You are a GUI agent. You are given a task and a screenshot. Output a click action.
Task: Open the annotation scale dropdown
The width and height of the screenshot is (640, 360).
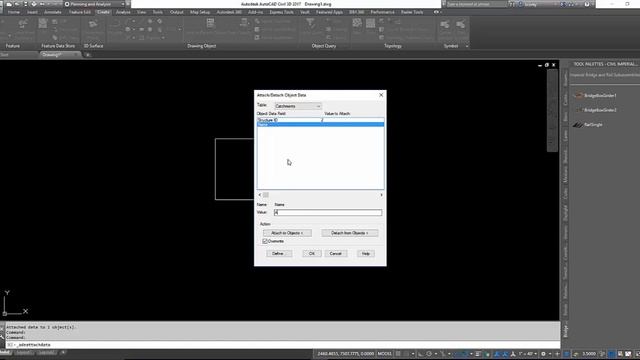click(527, 354)
